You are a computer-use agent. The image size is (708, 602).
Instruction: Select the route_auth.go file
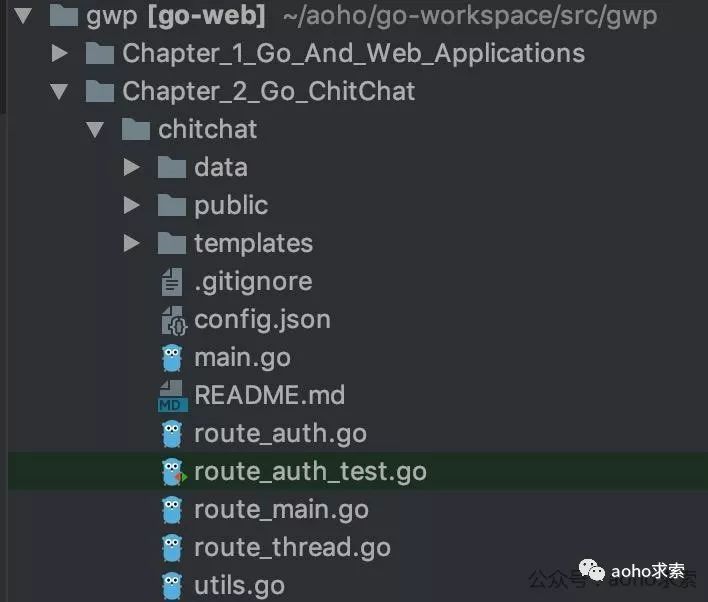[x=280, y=434]
